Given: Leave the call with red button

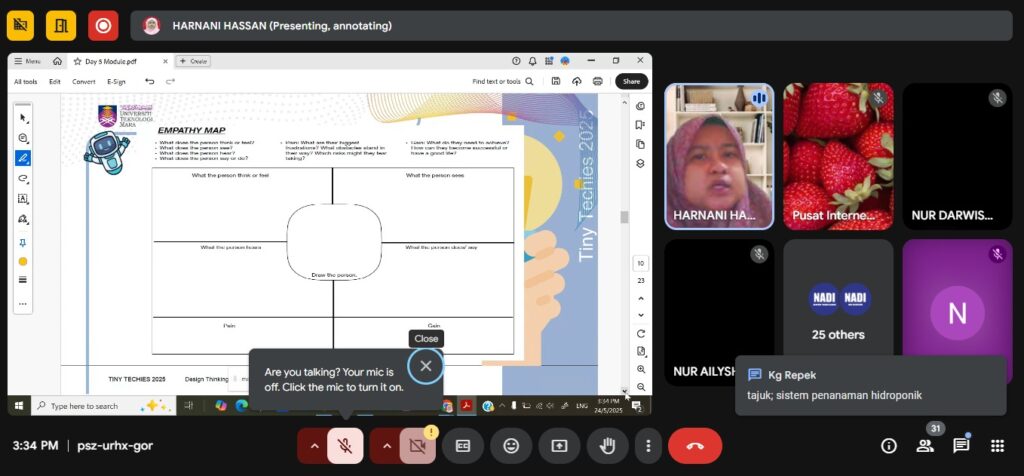Looking at the screenshot, I should coord(695,446).
